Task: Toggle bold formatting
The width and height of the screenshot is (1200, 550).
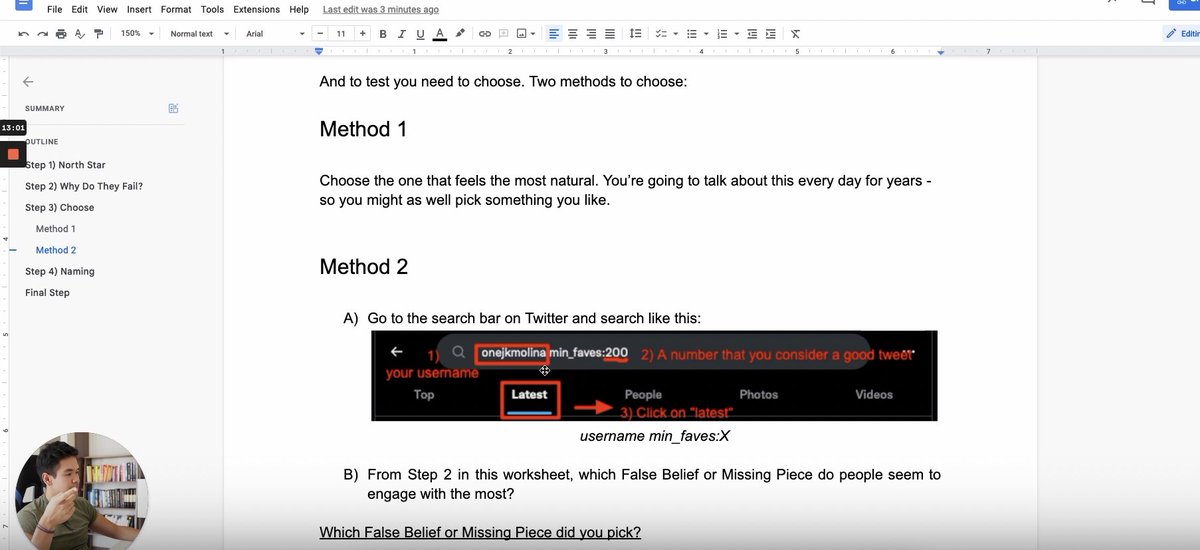Action: (383, 34)
